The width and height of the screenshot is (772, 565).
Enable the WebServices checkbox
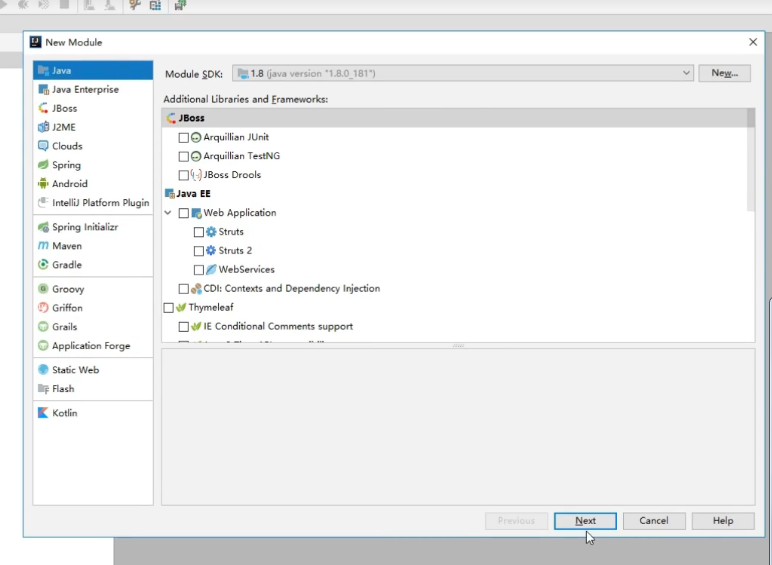pos(199,270)
